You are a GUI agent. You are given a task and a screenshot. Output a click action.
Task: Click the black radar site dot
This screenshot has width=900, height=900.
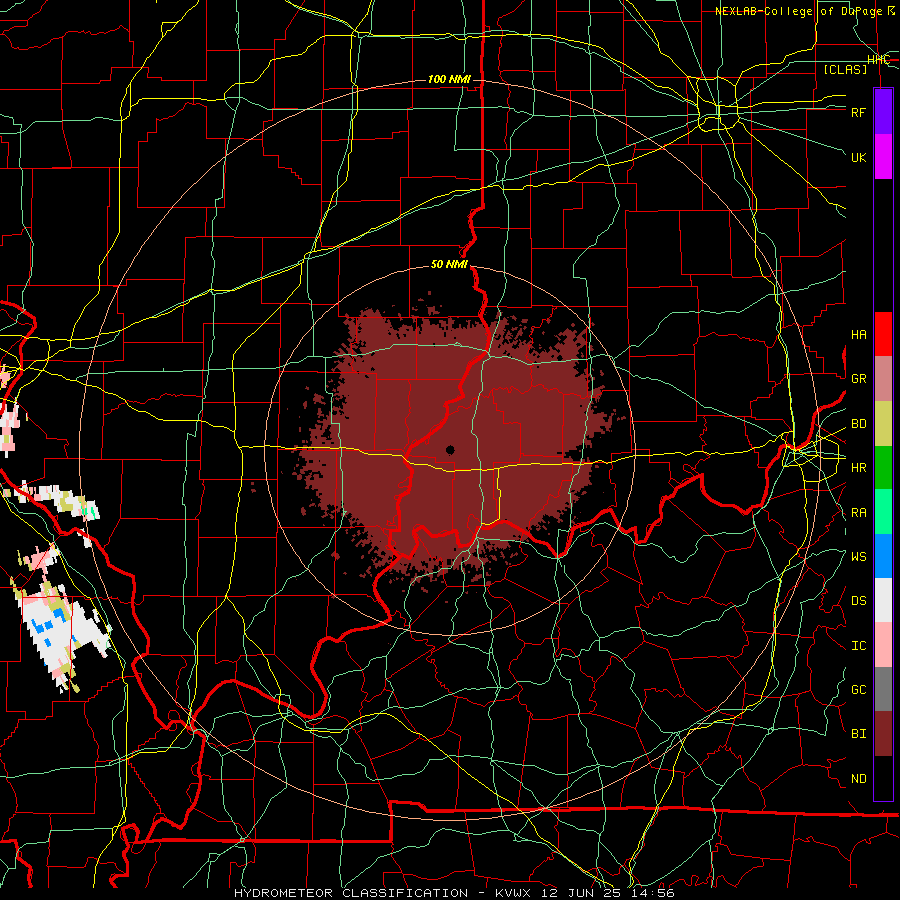pos(451,450)
